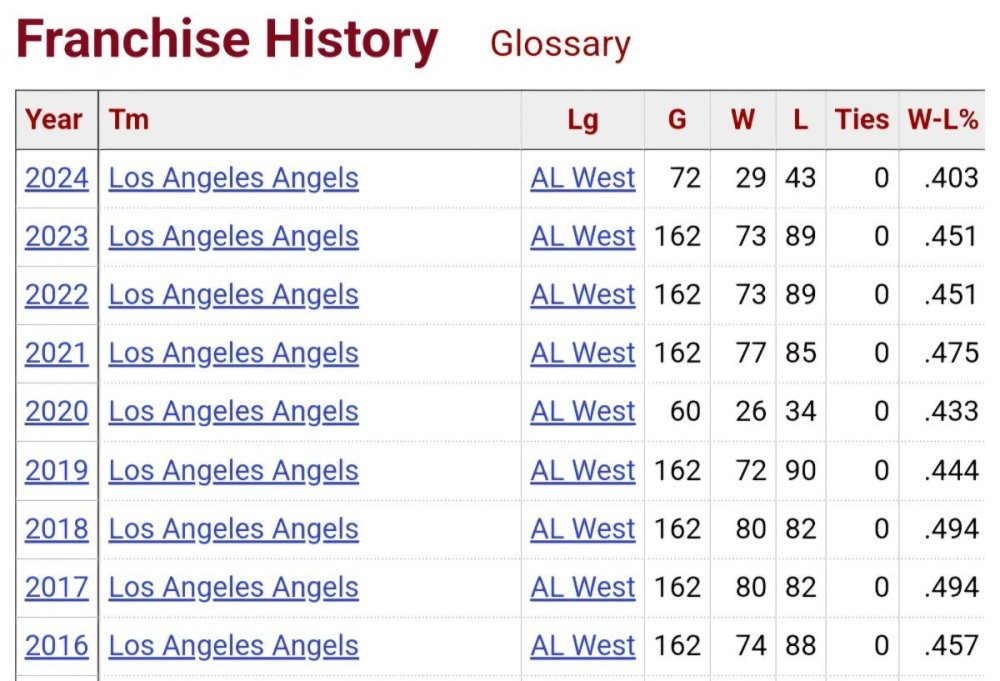
Task: Open the AL West link in 2016 row
Action: click(583, 646)
